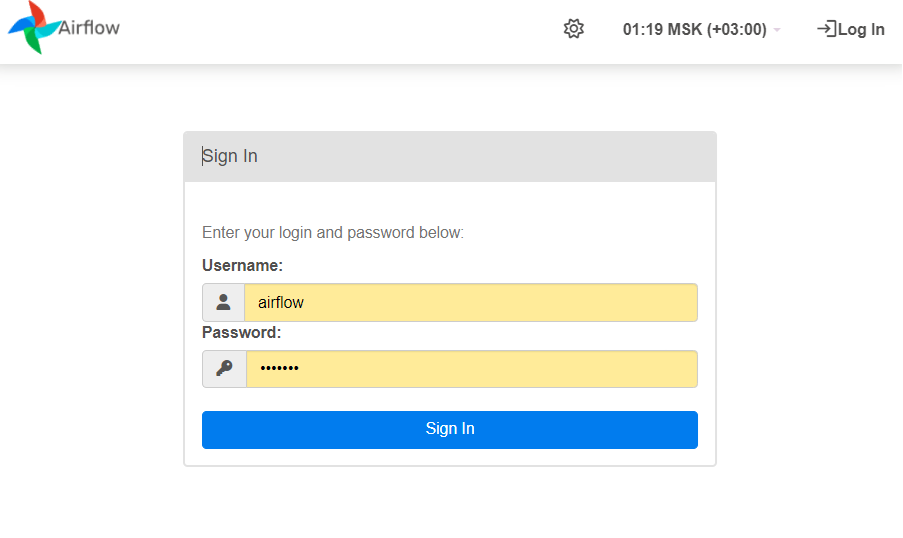Focus the masked Password input field
903x538 pixels.
coord(470,369)
